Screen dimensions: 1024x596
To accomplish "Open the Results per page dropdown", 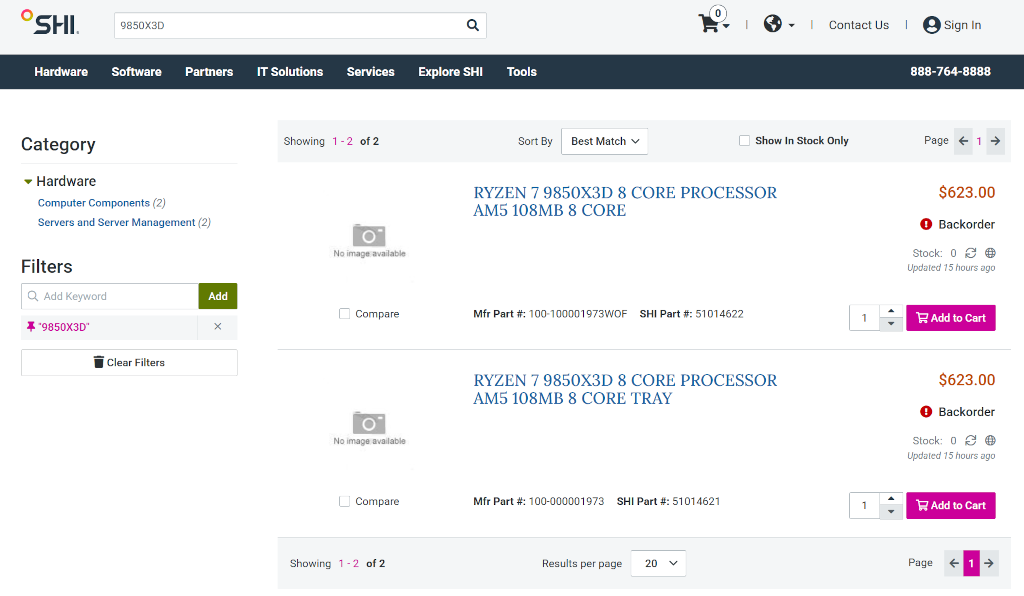I will point(660,564).
